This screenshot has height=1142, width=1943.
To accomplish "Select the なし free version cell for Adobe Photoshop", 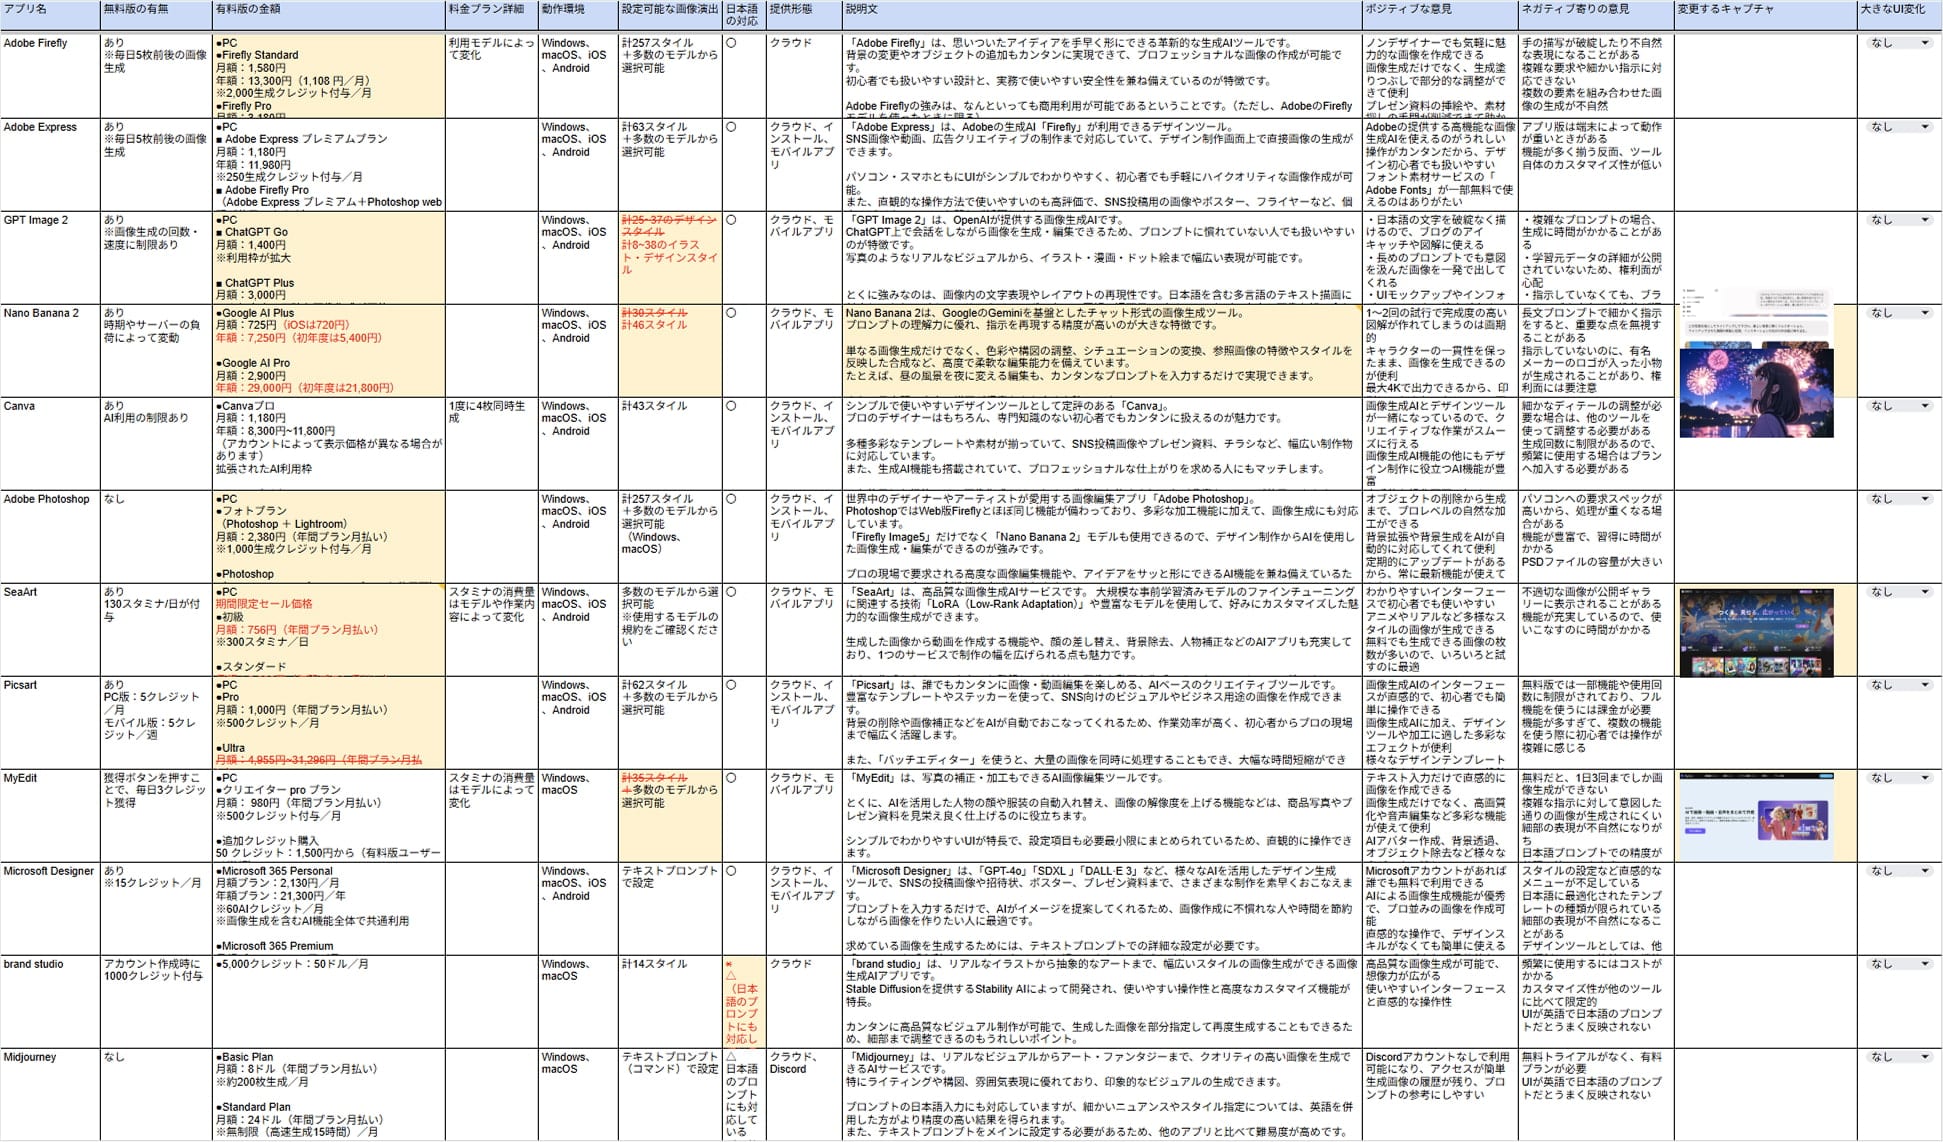I will tap(156, 536).
